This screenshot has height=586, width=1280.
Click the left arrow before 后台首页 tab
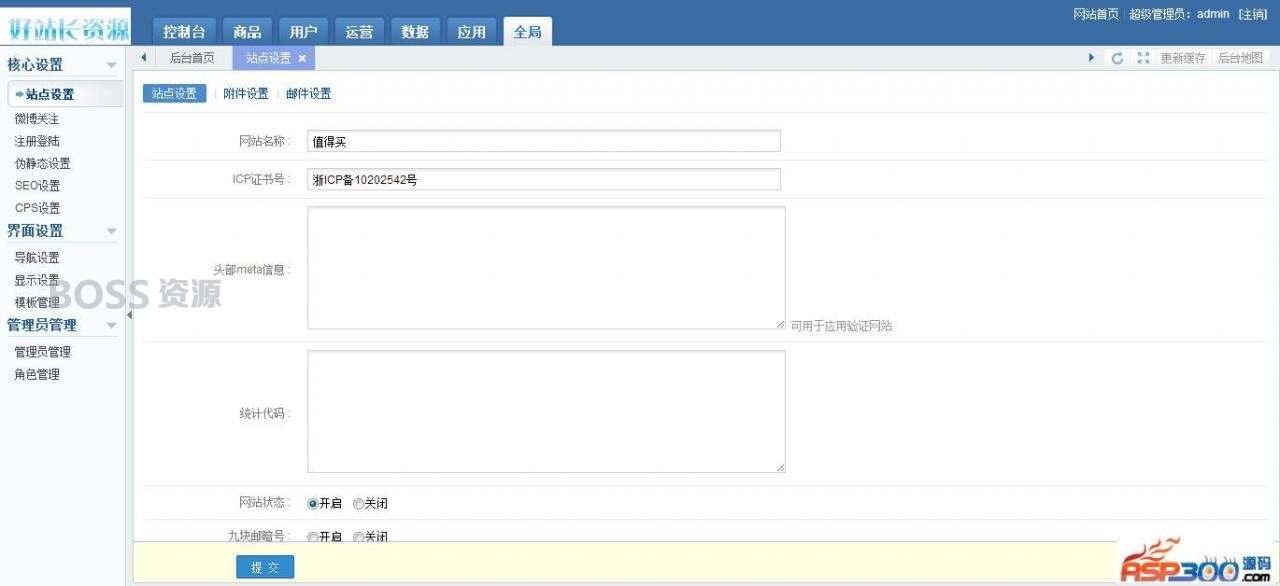[x=144, y=58]
